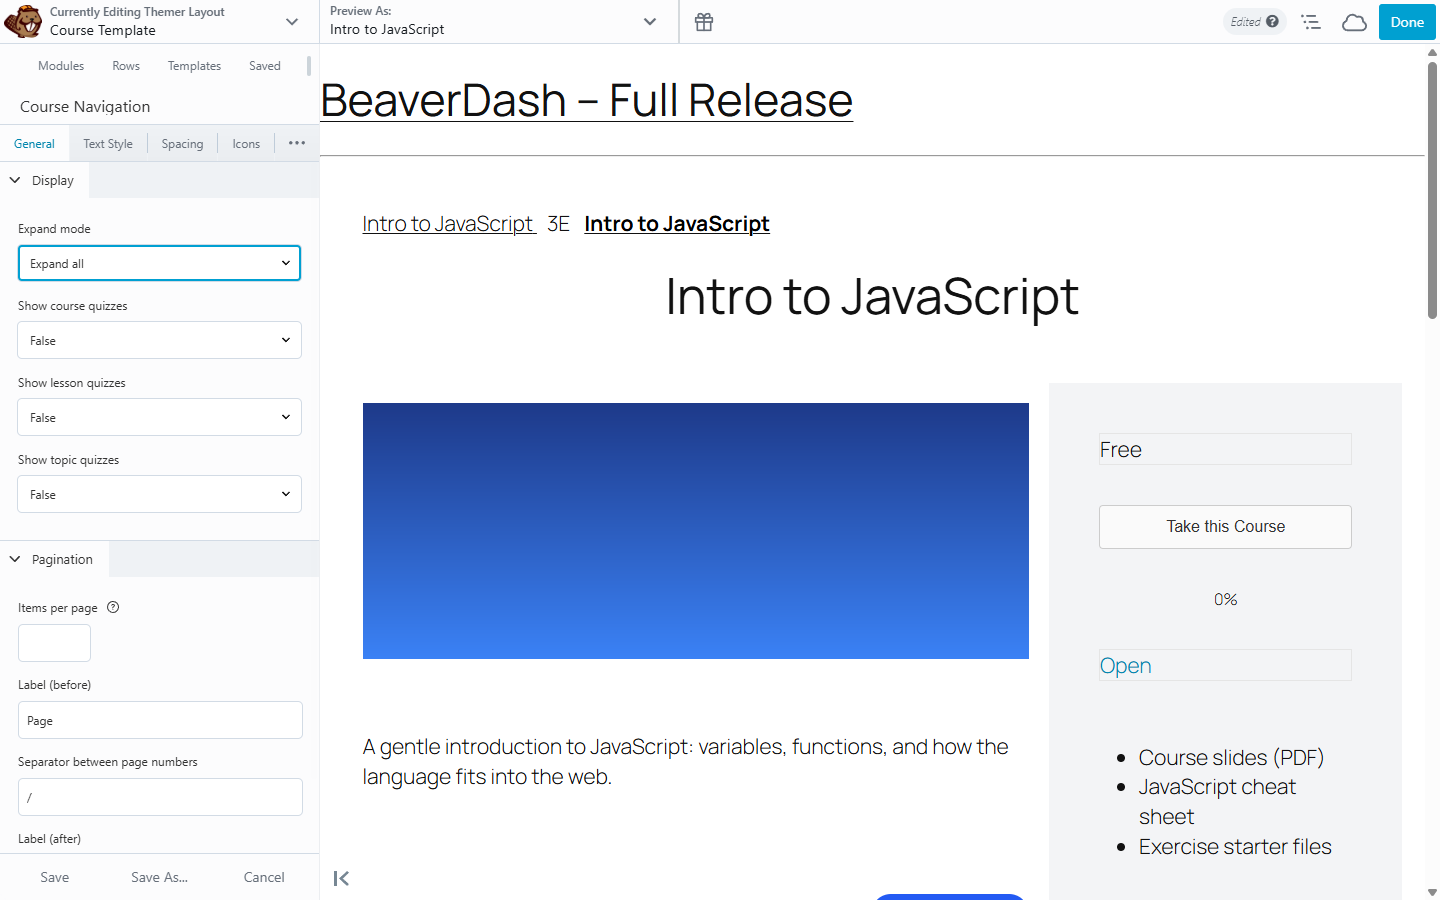Image resolution: width=1440 pixels, height=900 pixels.
Task: Click the Separator between page numbers field
Action: click(160, 797)
